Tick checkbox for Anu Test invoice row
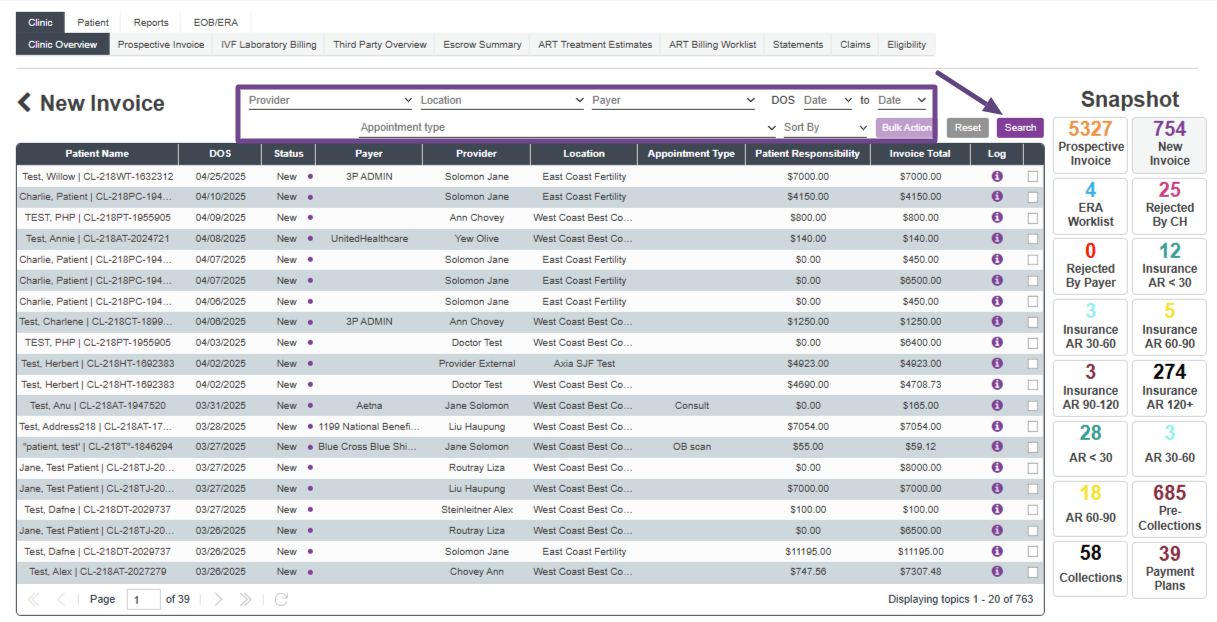The height and width of the screenshot is (622, 1217). (1032, 406)
